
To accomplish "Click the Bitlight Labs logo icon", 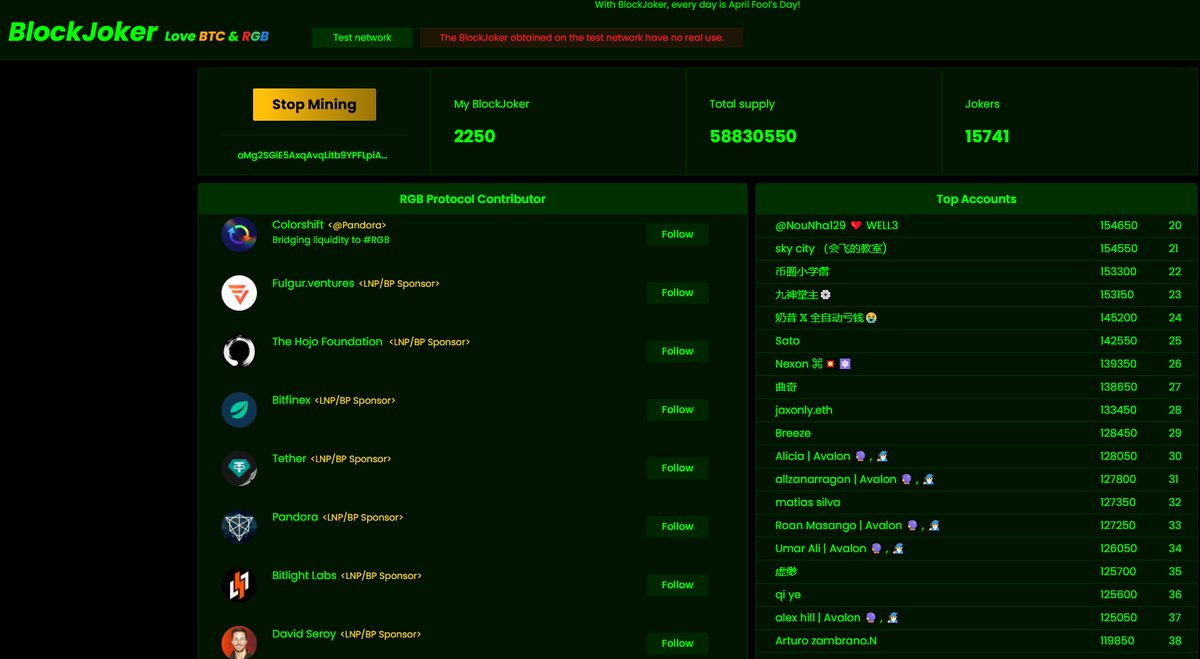I will point(239,585).
